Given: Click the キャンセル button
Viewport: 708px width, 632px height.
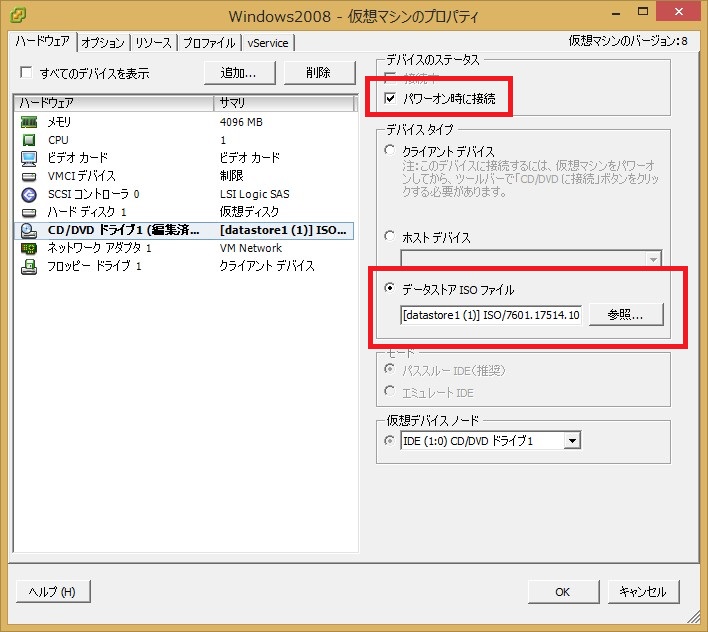Looking at the screenshot, I should coord(643,592).
